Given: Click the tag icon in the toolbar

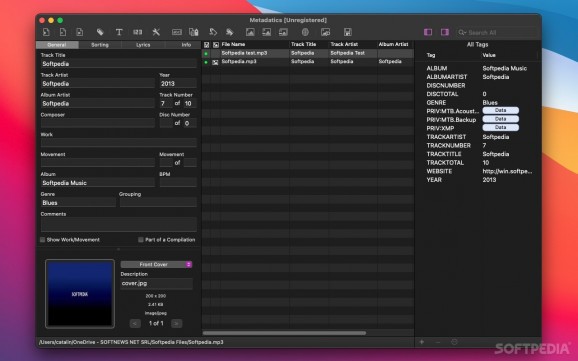Looking at the screenshot, I should pyautogui.click(x=100, y=32).
